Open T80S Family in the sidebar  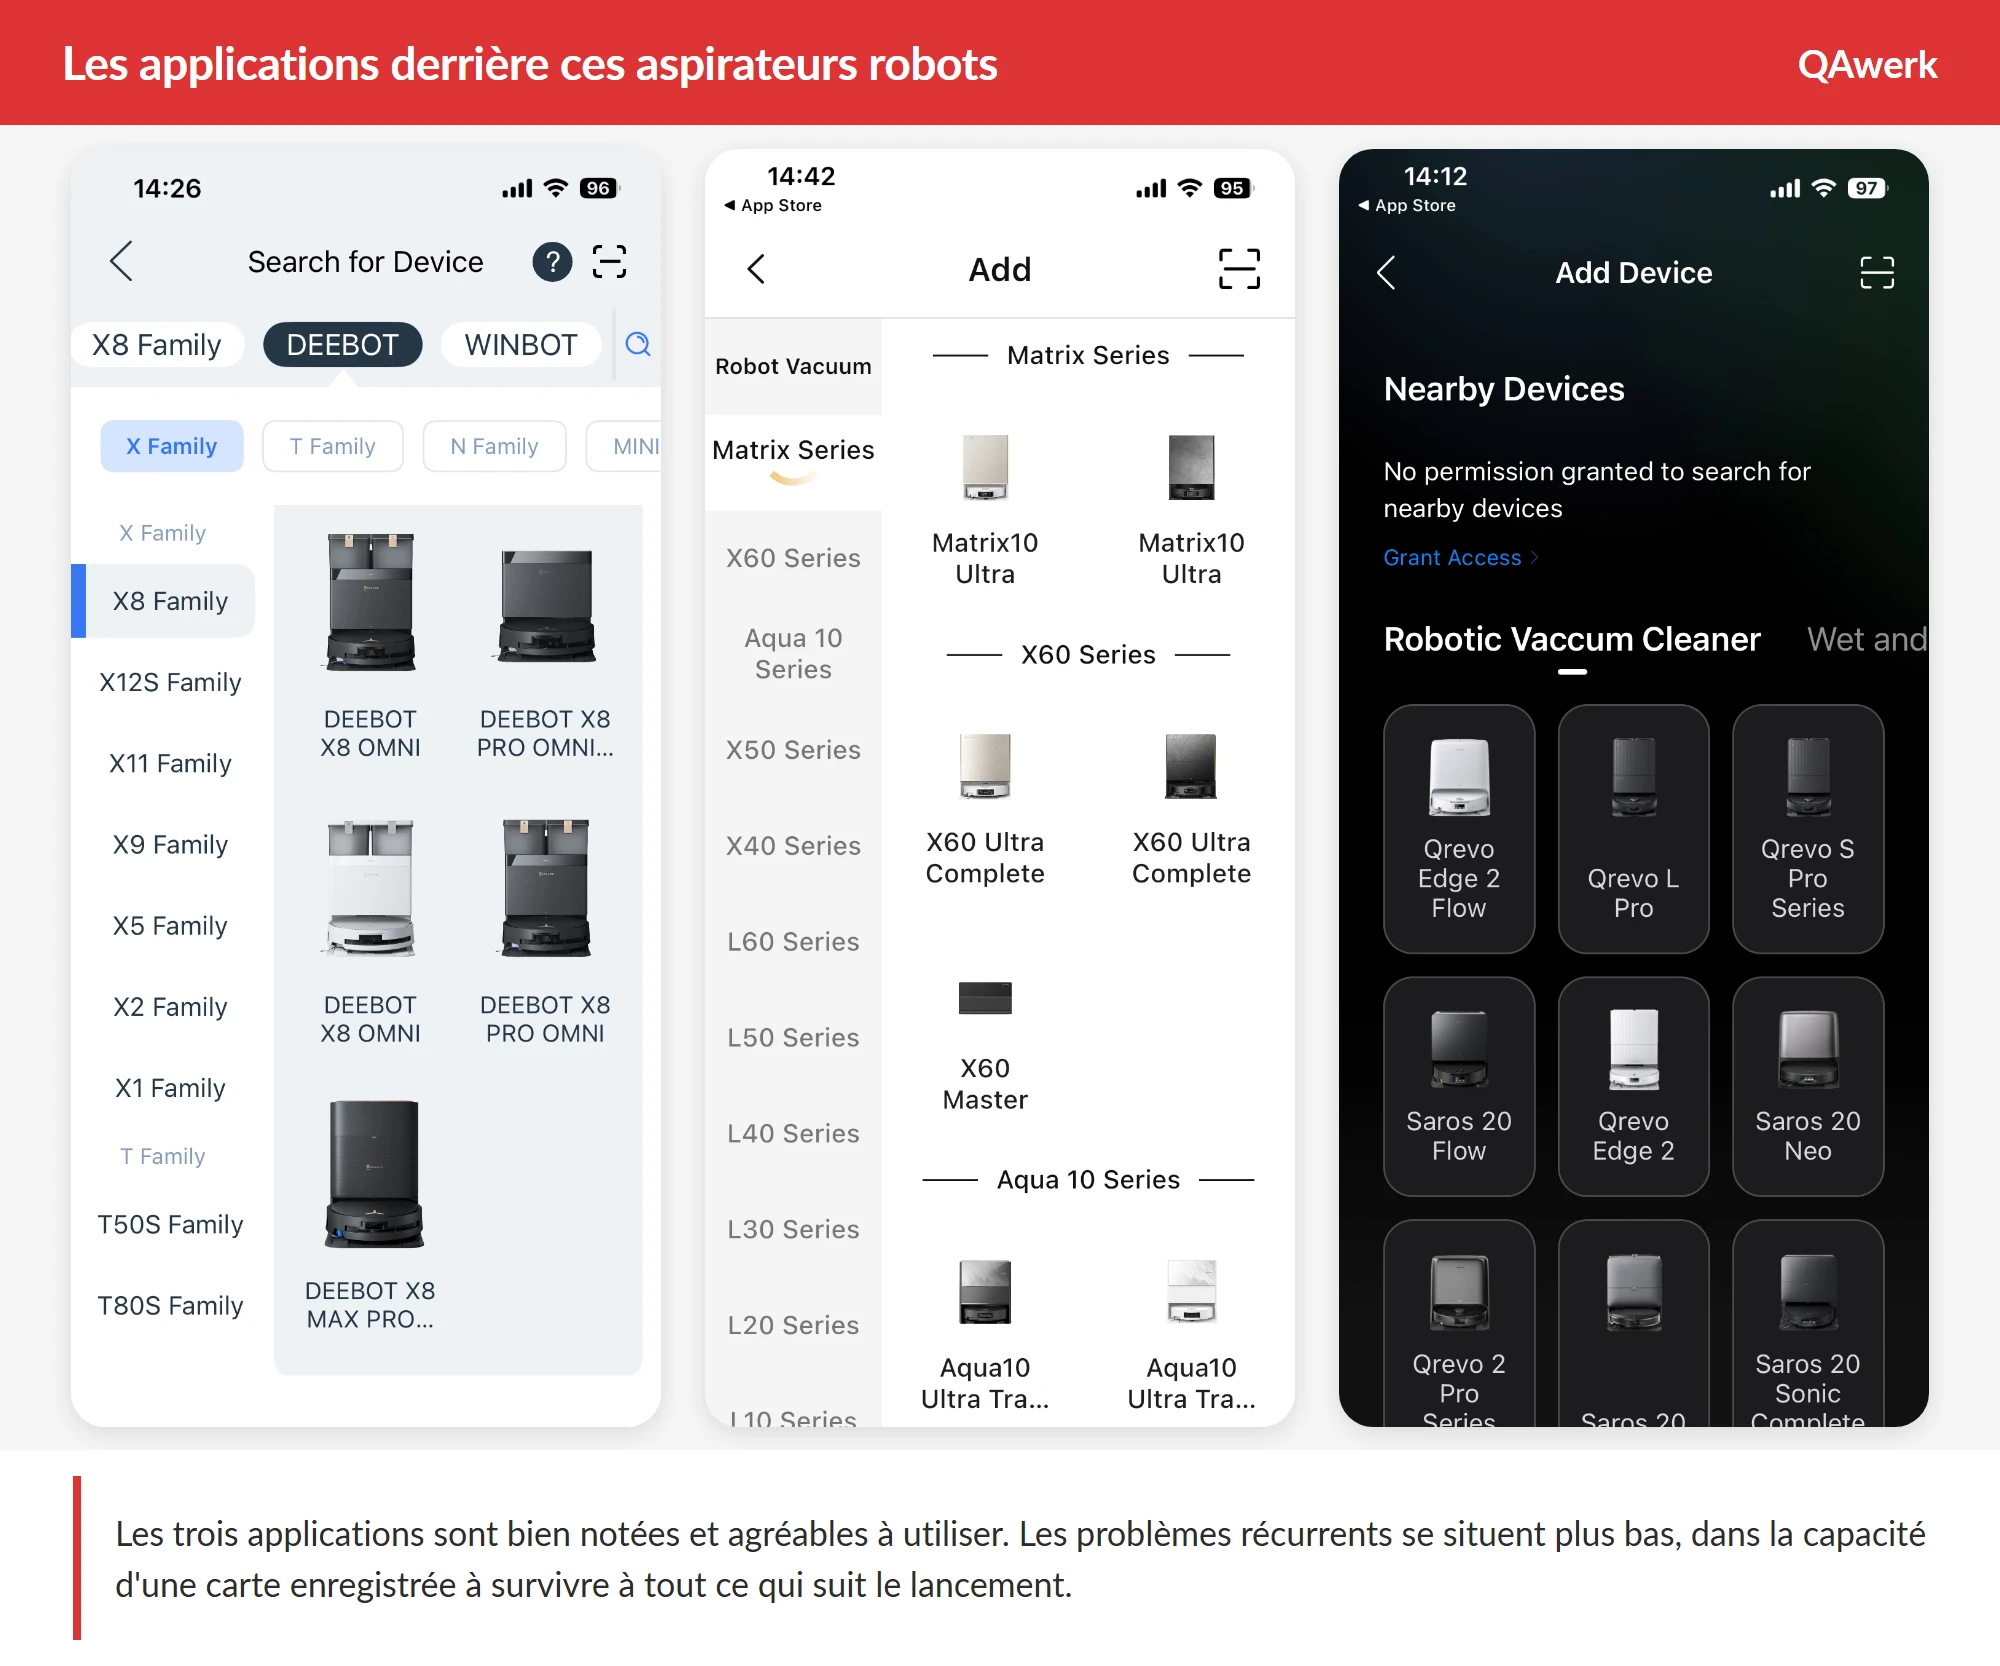[170, 1305]
